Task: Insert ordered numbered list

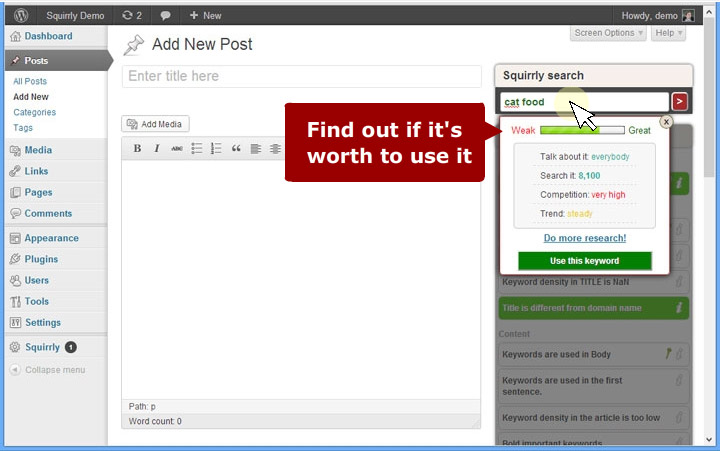Action: click(216, 148)
